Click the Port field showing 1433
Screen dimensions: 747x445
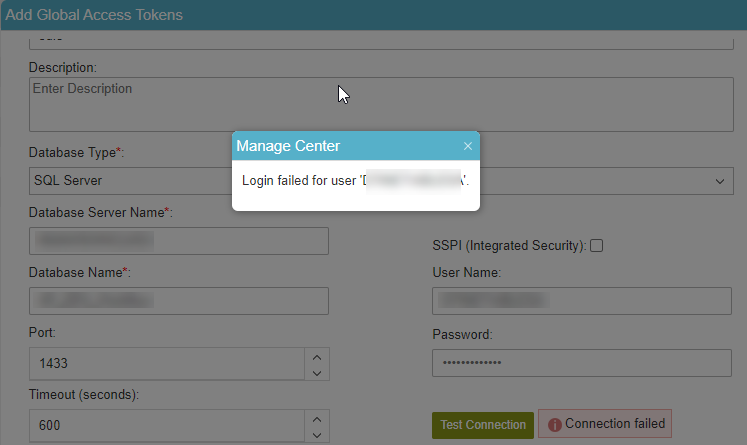click(x=165, y=362)
